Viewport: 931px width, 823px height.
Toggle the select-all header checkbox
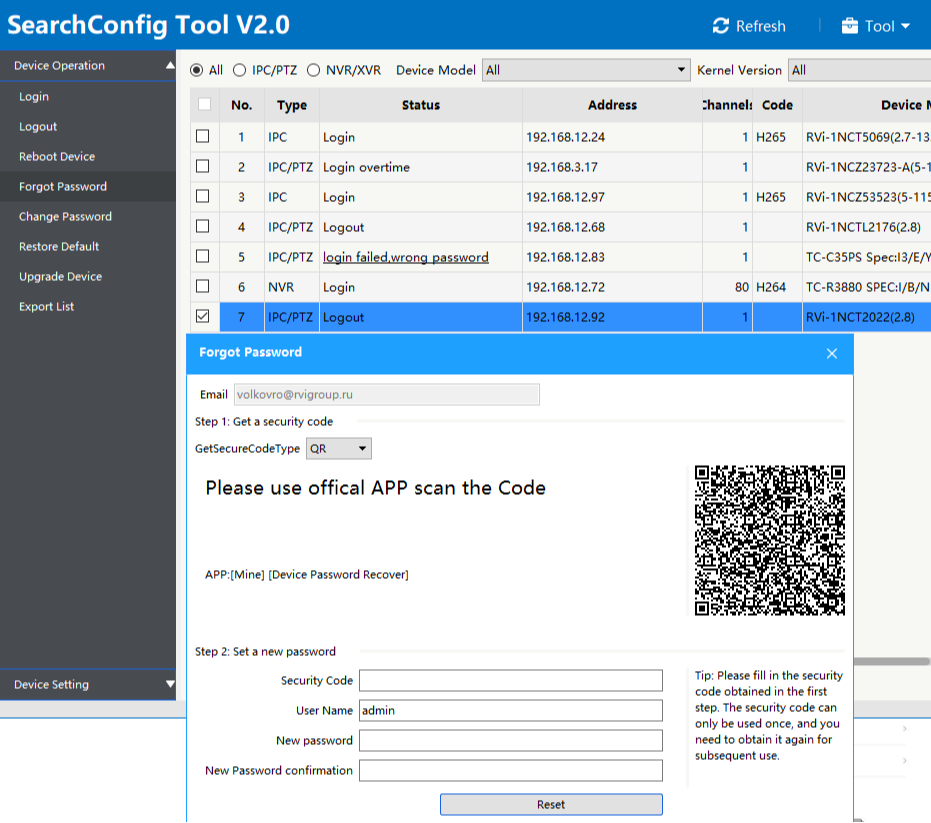(204, 104)
